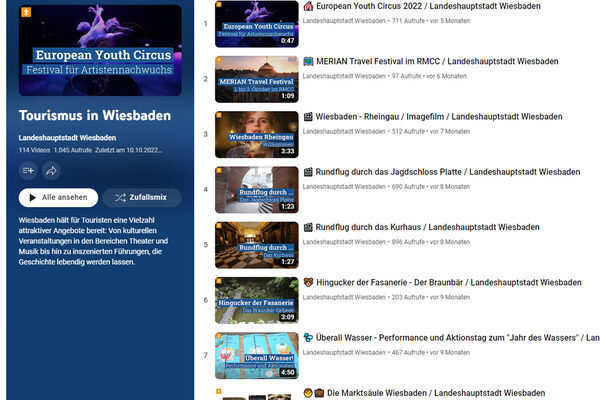
Task: Click the clapperboard emoji before Wiesbaden - Rheingau
Action: pyautogui.click(x=308, y=117)
